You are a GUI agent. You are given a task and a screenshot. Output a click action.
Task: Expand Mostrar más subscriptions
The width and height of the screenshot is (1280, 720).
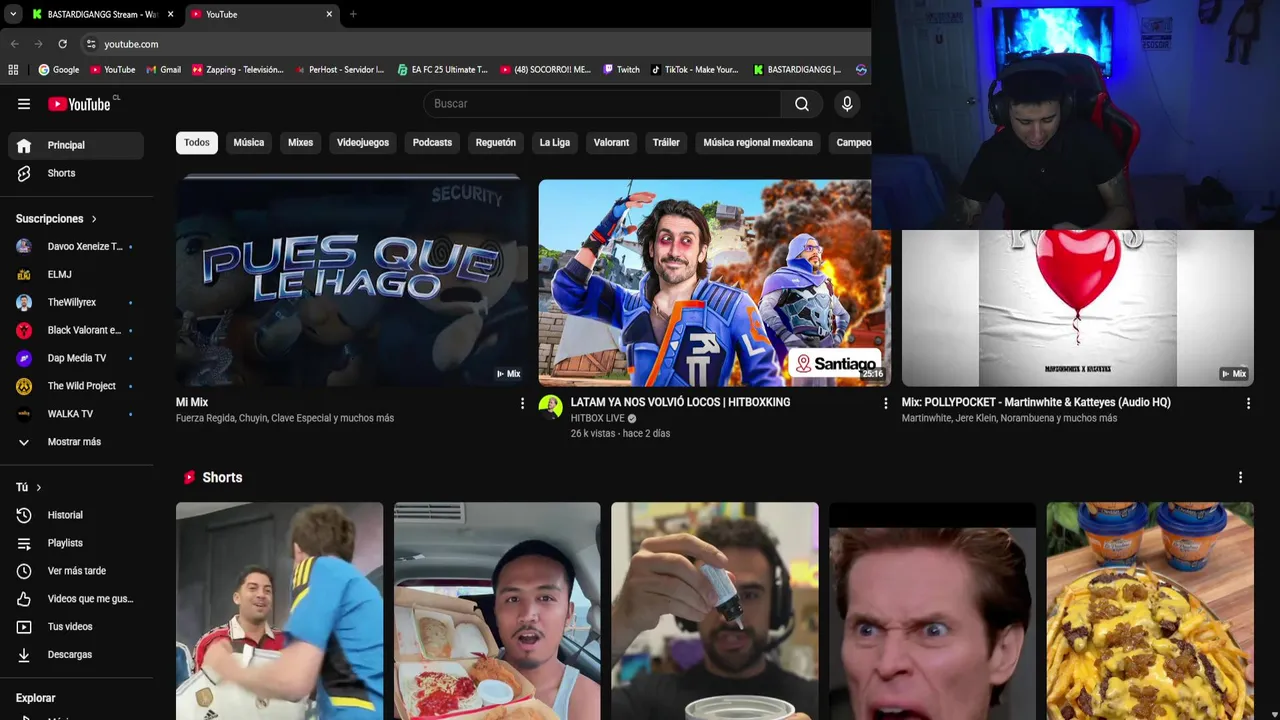(x=76, y=442)
